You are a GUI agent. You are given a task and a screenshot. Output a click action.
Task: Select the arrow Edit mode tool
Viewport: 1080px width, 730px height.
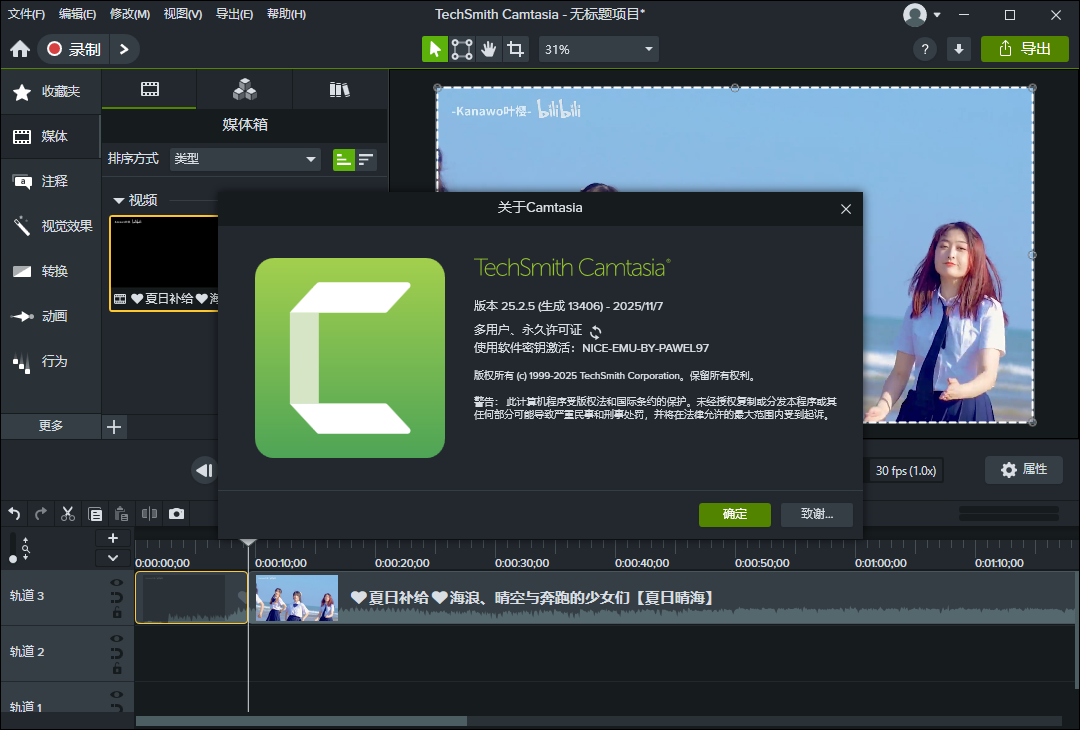tap(435, 50)
